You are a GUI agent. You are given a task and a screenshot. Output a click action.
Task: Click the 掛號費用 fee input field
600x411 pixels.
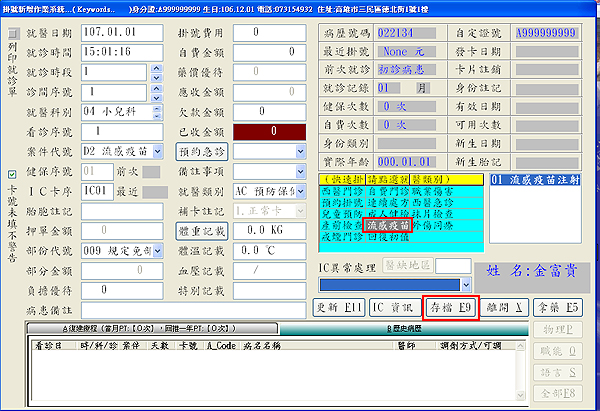[270, 34]
